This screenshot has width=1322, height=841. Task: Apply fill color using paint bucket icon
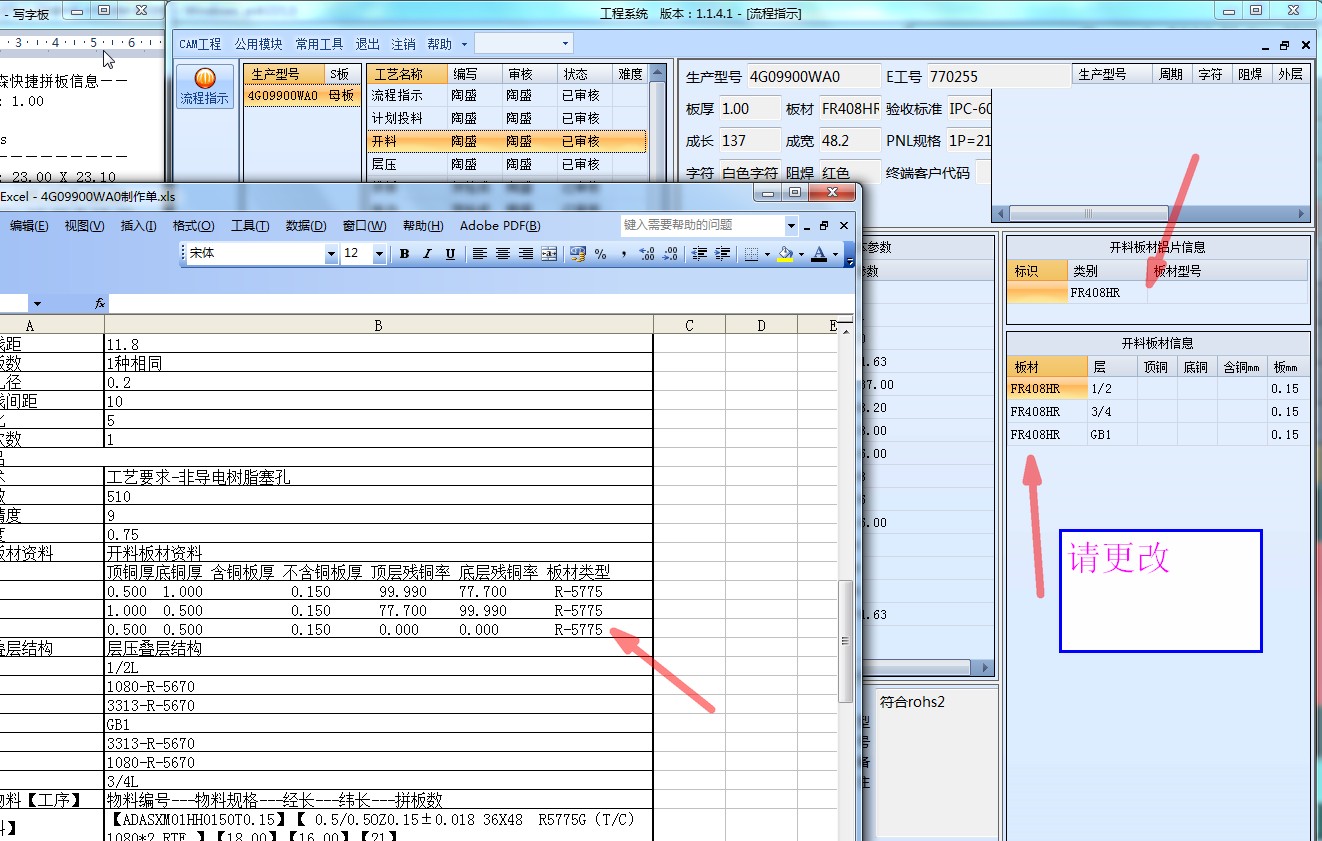pyautogui.click(x=785, y=254)
